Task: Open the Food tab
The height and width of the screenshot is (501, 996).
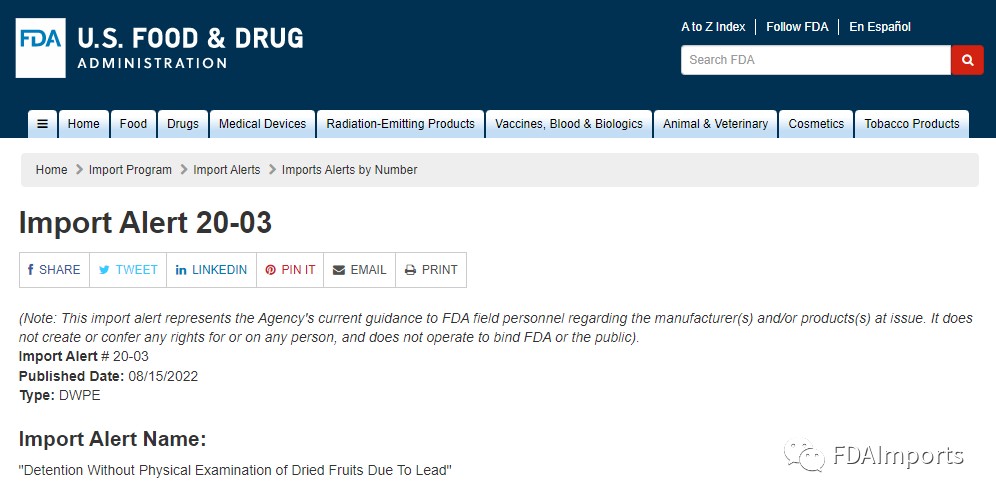Action: click(133, 124)
